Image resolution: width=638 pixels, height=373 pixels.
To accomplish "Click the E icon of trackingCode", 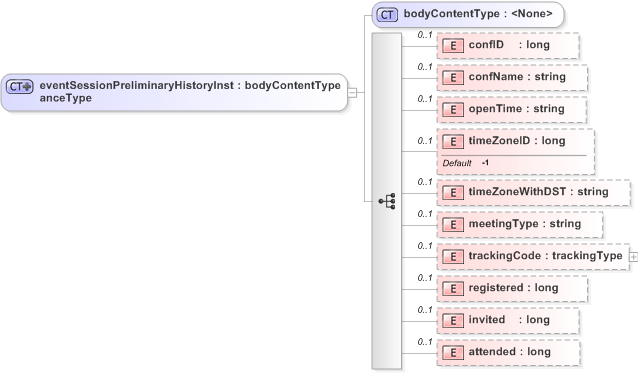I will pyautogui.click(x=452, y=257).
